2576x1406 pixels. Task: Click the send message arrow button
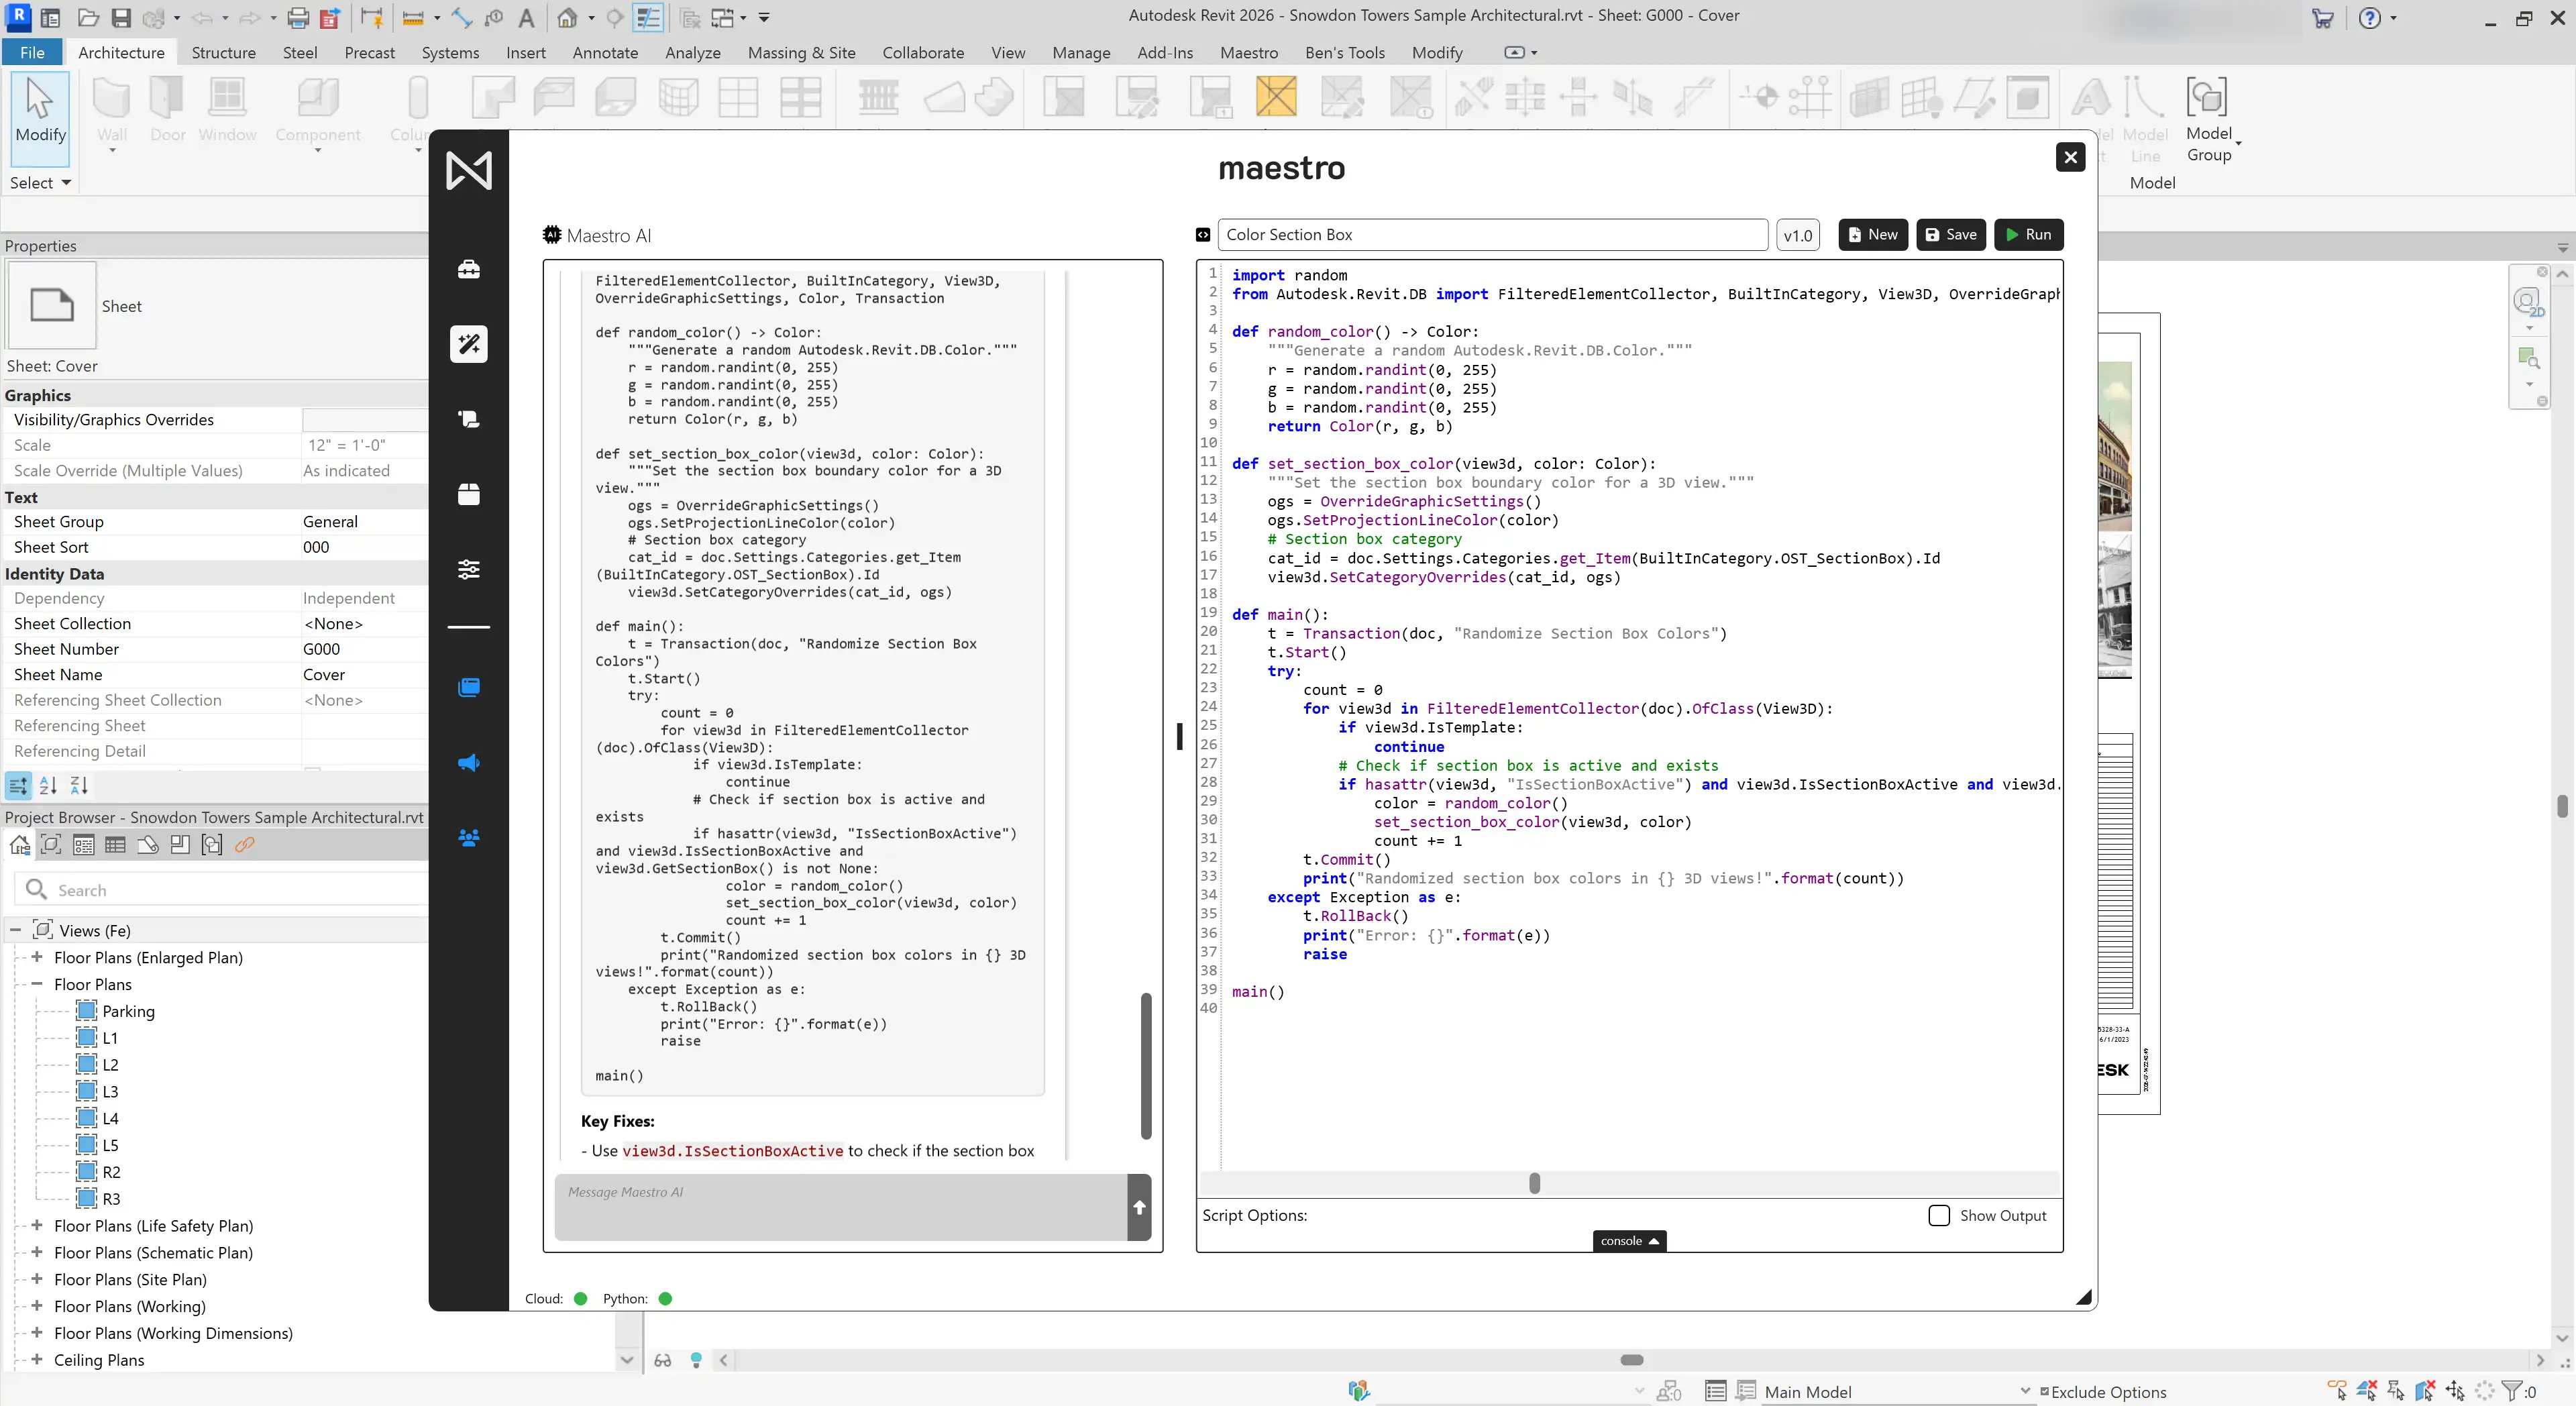1139,1207
